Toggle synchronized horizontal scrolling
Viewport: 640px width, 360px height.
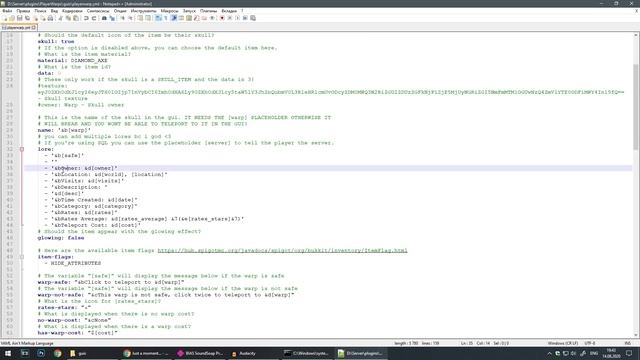(x=148, y=18)
